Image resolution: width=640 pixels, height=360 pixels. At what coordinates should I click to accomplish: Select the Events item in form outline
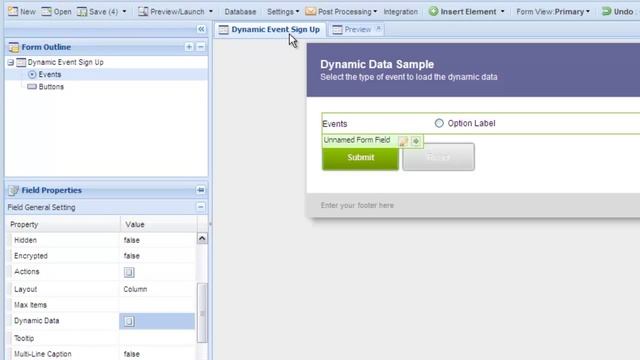pyautogui.click(x=50, y=75)
